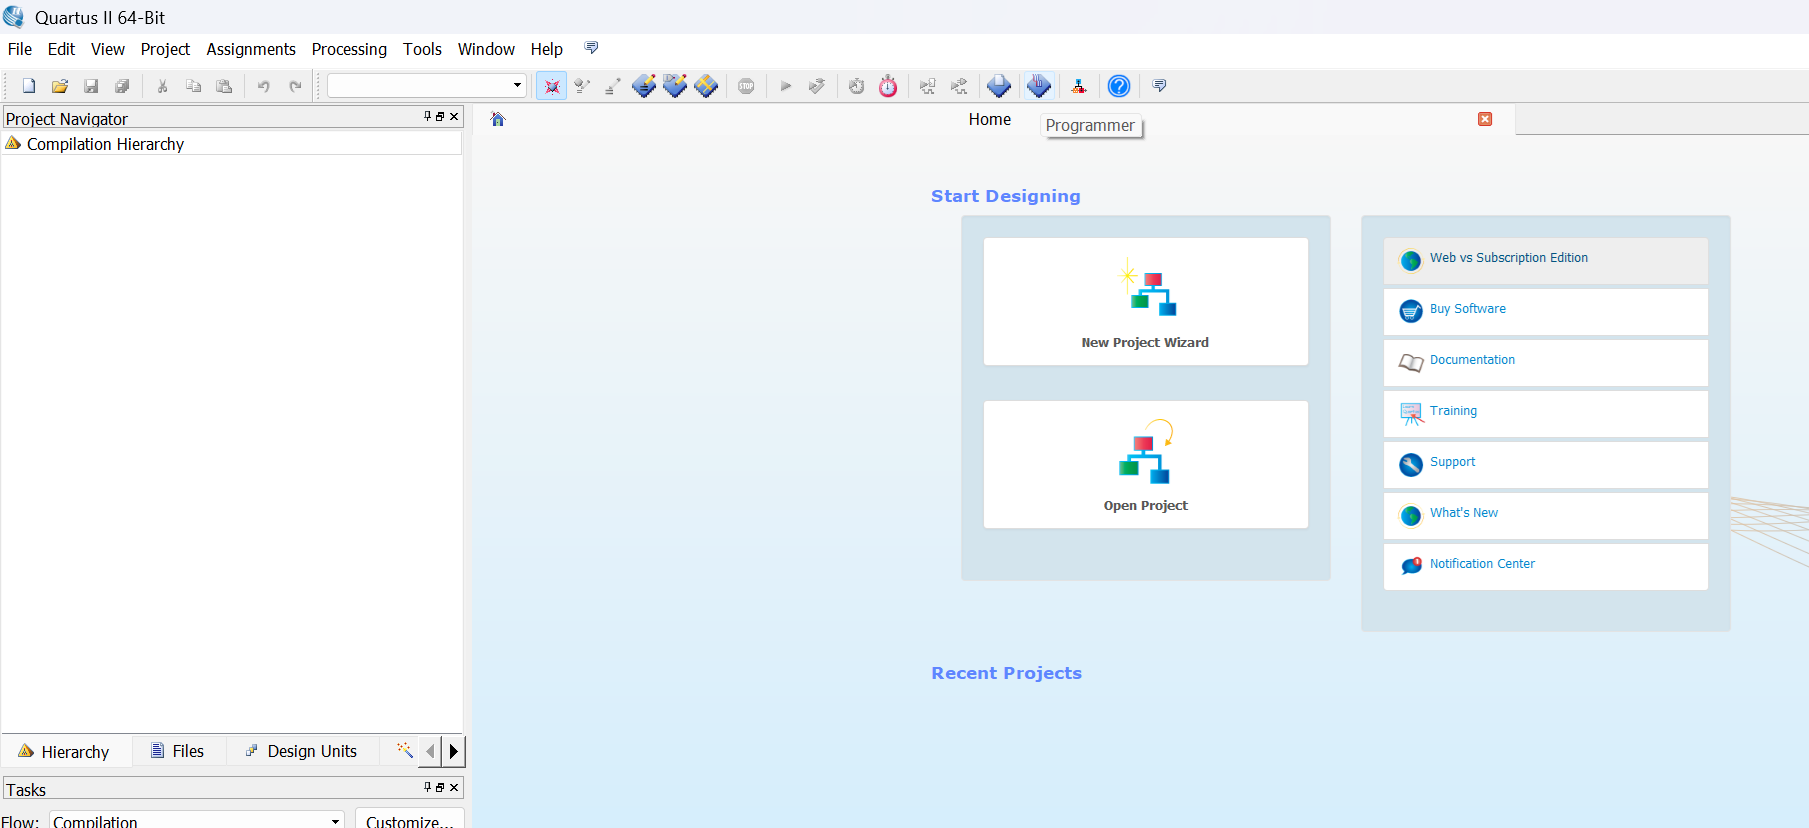This screenshot has height=828, width=1809.
Task: Open the Notification Center link
Action: click(1482, 564)
